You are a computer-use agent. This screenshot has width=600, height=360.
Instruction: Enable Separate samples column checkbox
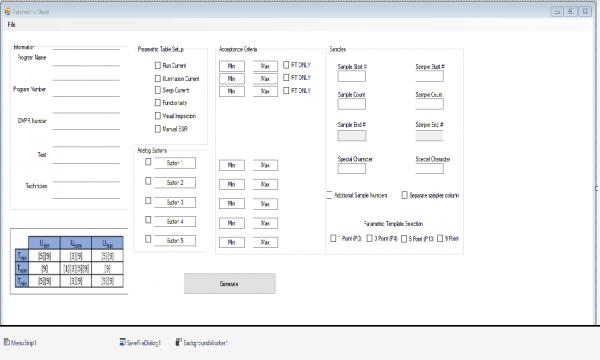coord(404,195)
